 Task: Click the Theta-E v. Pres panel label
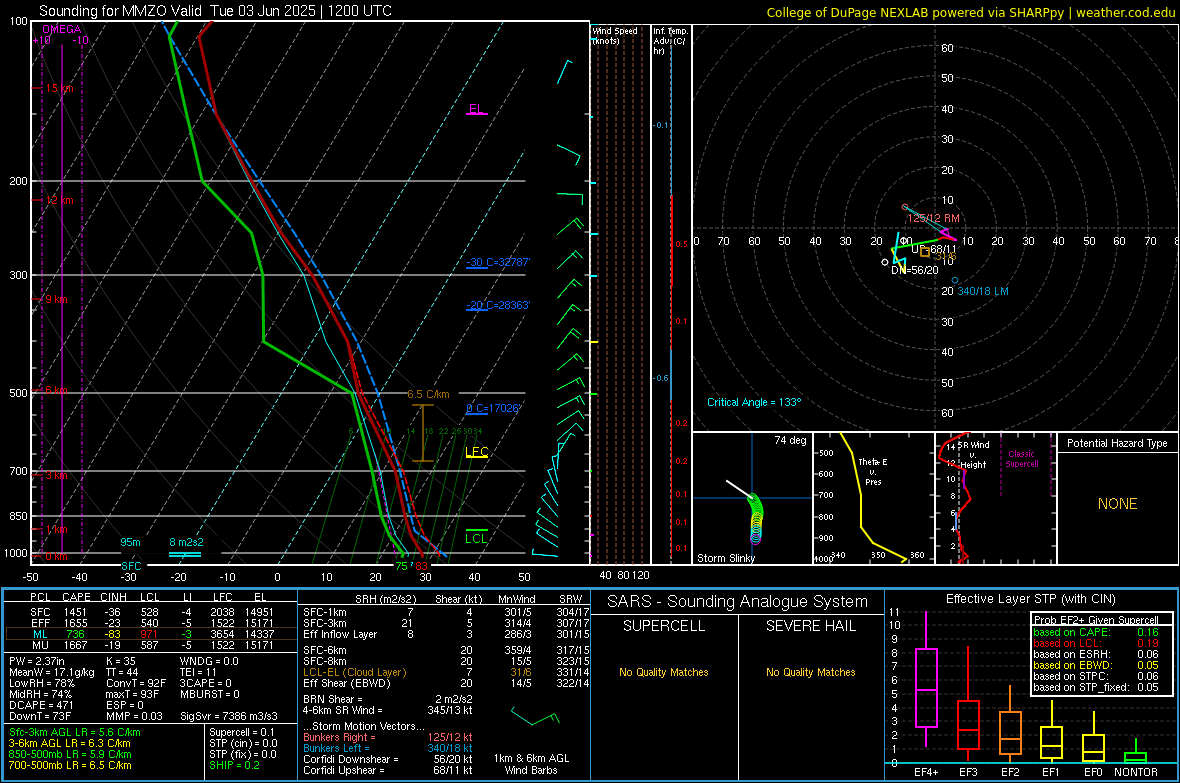[873, 471]
